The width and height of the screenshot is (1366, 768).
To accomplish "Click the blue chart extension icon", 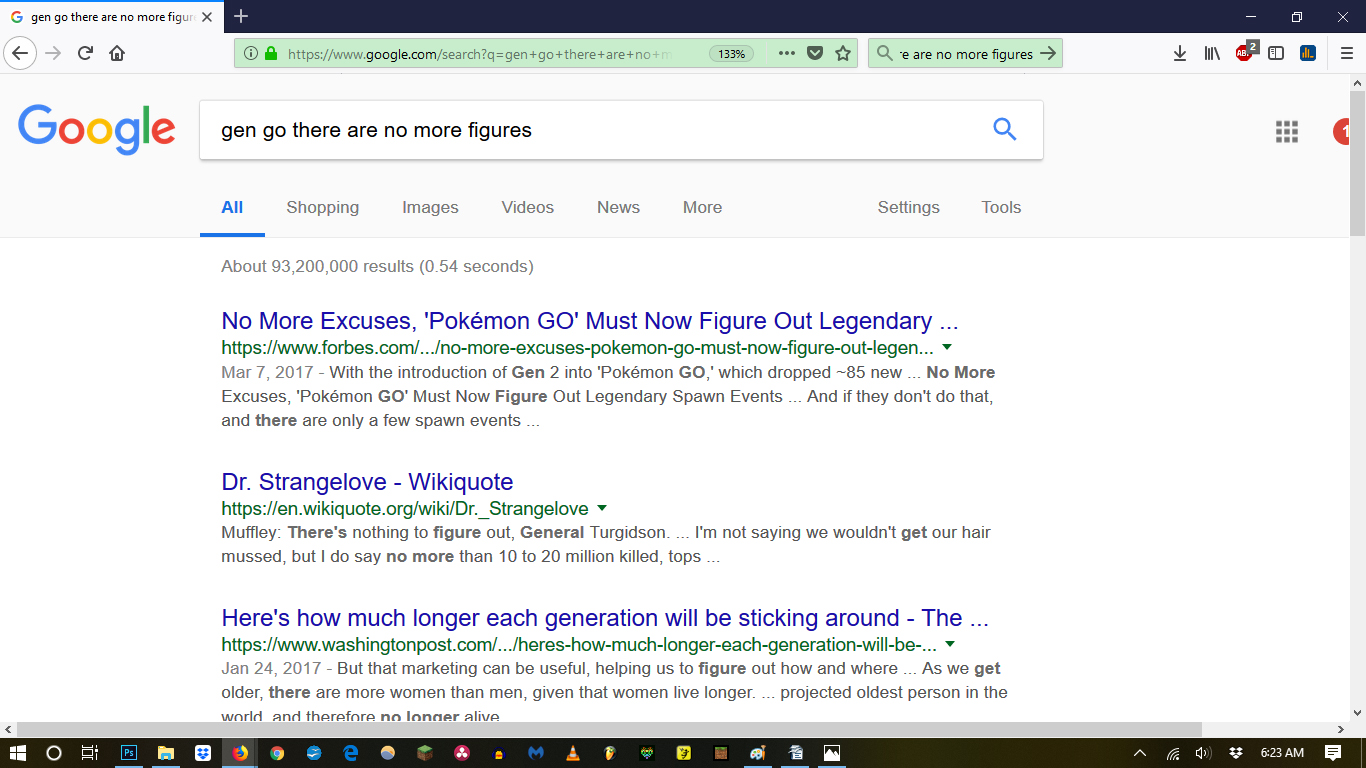I will pyautogui.click(x=1308, y=54).
